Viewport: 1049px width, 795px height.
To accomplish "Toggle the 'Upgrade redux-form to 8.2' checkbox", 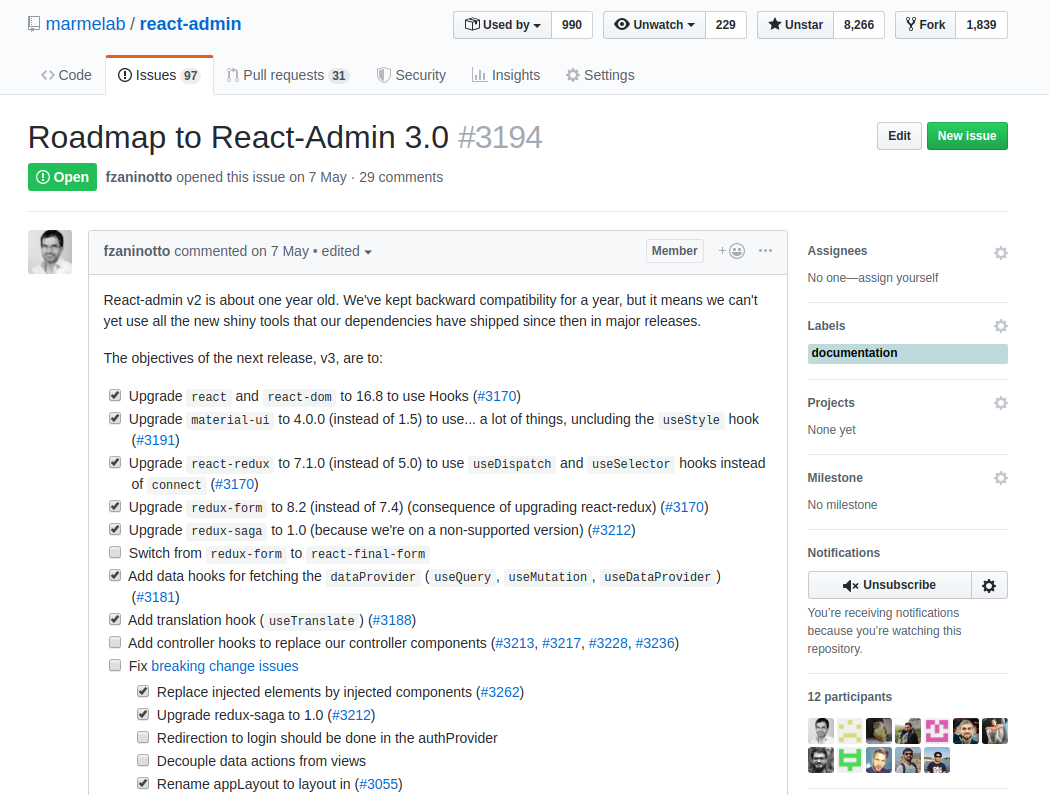I will pyautogui.click(x=115, y=507).
